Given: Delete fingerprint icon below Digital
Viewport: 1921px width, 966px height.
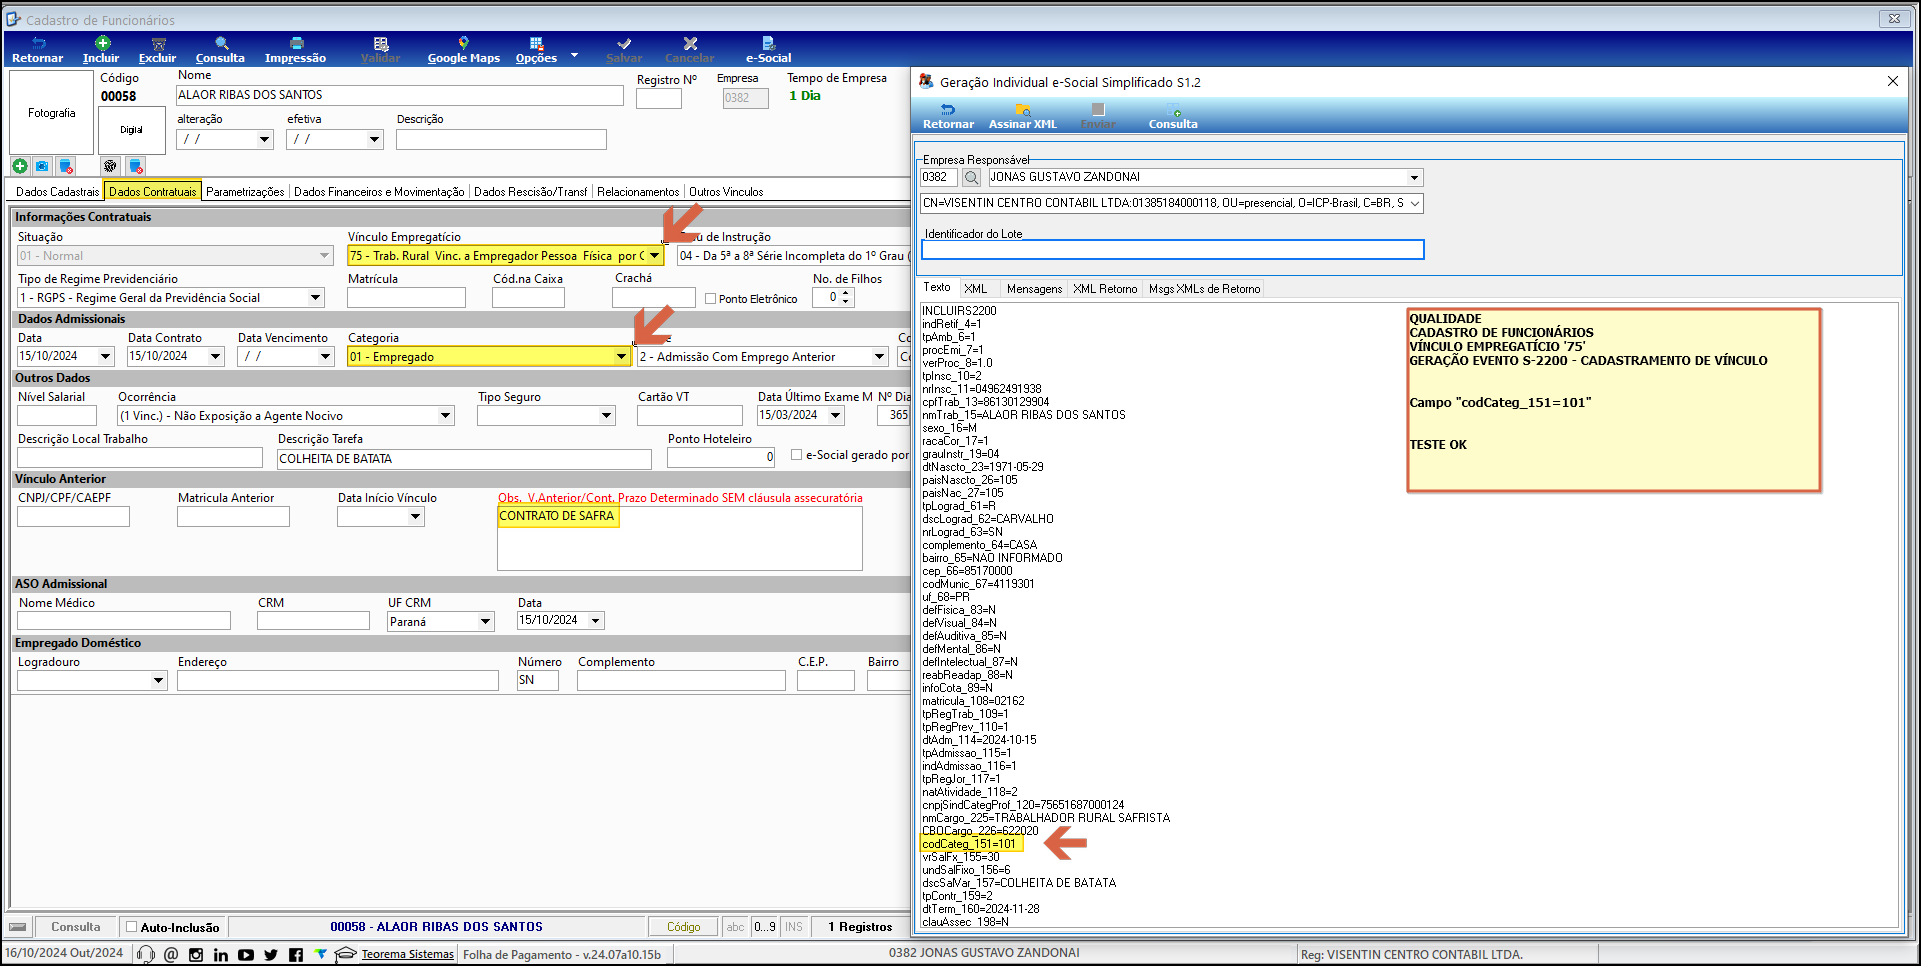Looking at the screenshot, I should point(136,166).
